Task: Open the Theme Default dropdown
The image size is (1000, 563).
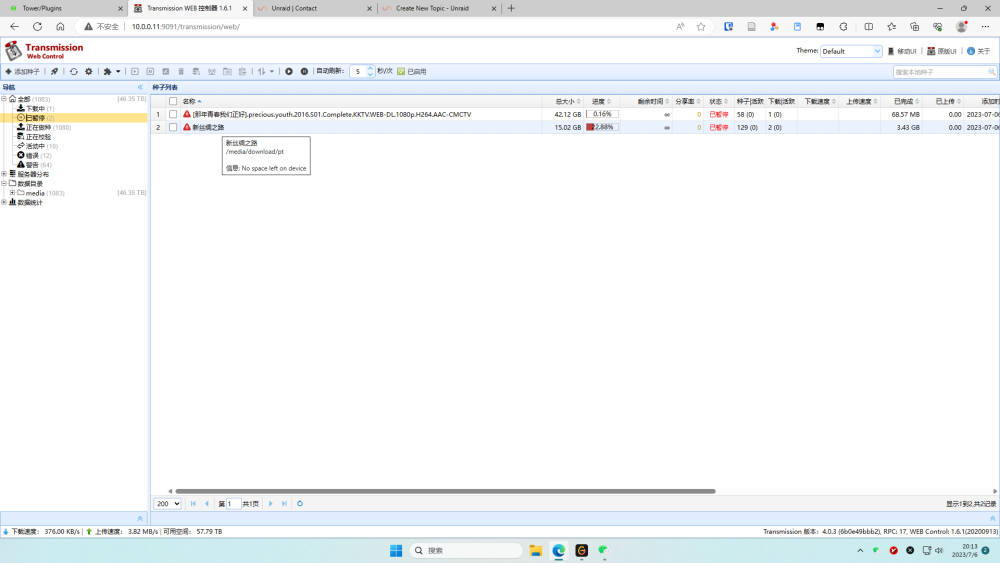Action: 851,51
